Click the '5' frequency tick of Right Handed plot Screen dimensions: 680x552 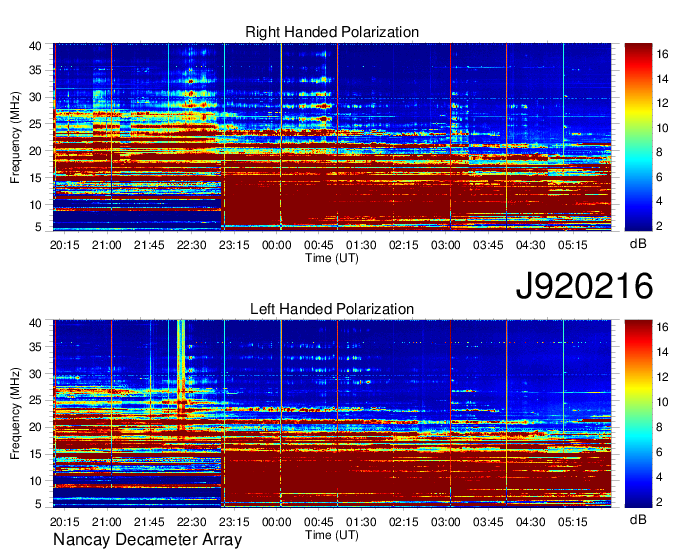coord(39,227)
